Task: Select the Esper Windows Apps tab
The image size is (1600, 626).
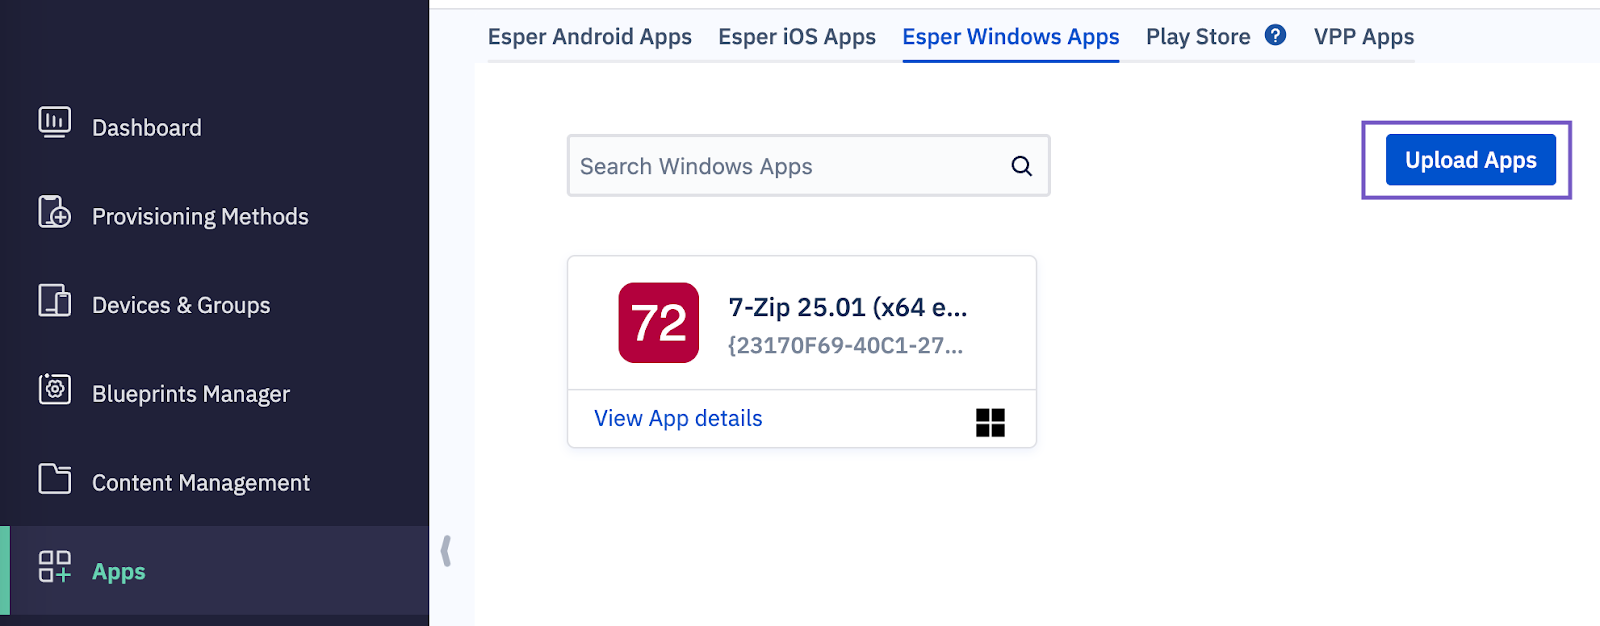Action: coord(1010,36)
